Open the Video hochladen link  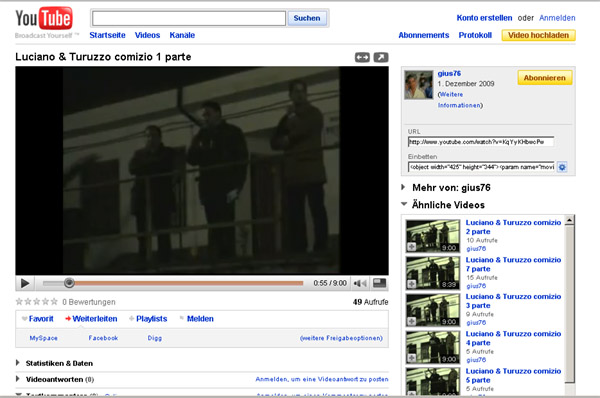coord(538,35)
